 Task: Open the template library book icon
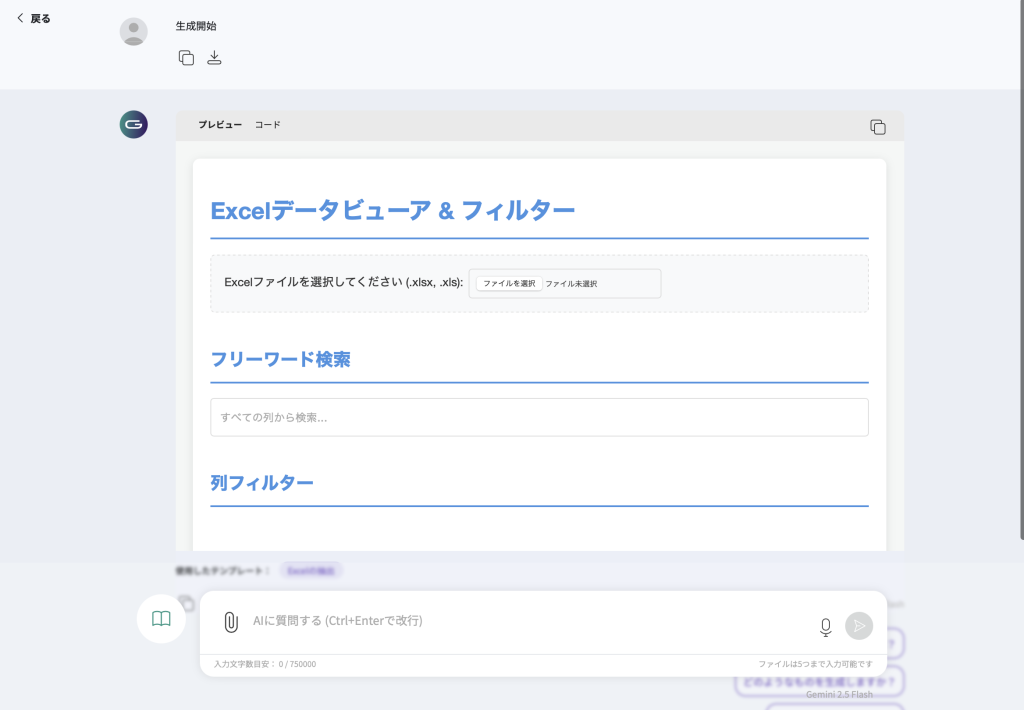161,619
